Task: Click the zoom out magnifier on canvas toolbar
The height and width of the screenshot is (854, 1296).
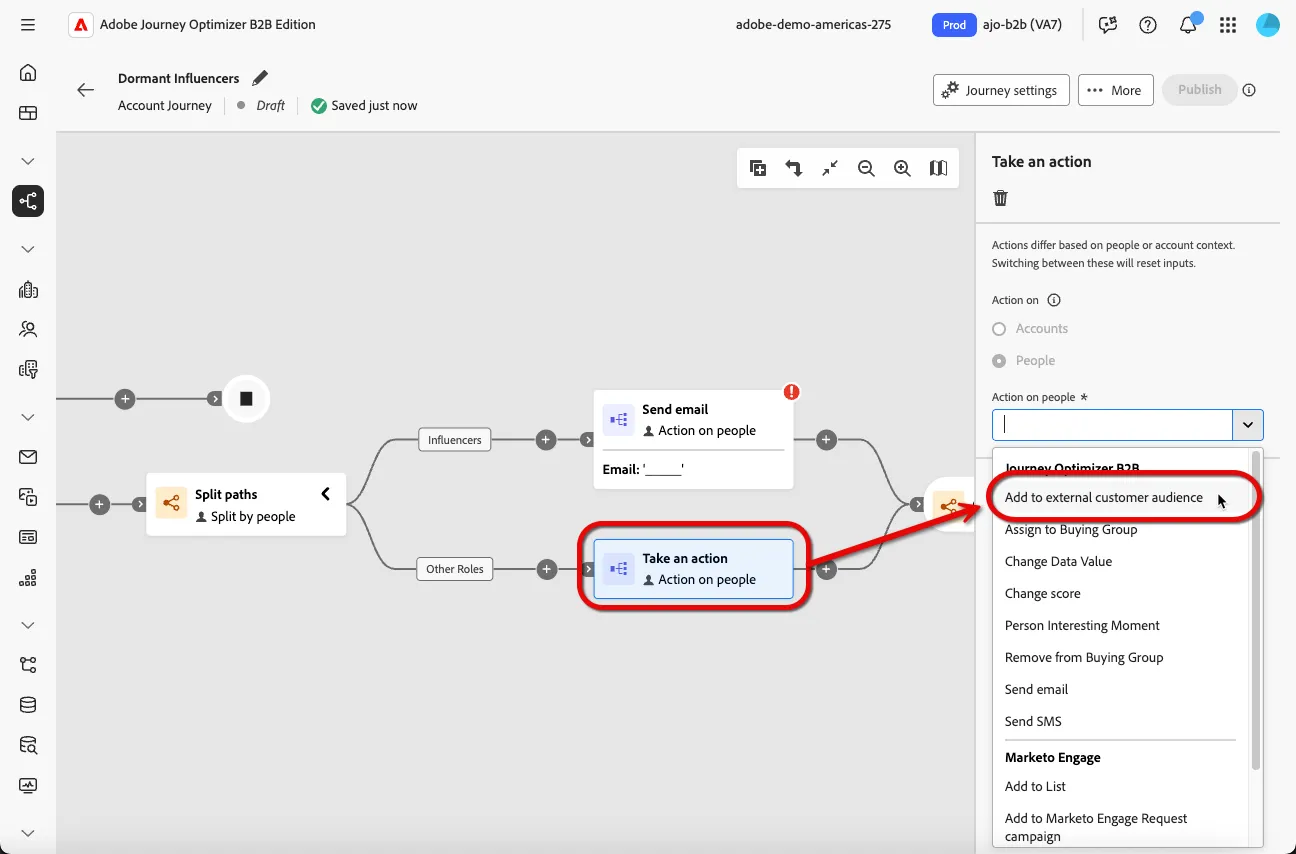Action: [x=866, y=169]
